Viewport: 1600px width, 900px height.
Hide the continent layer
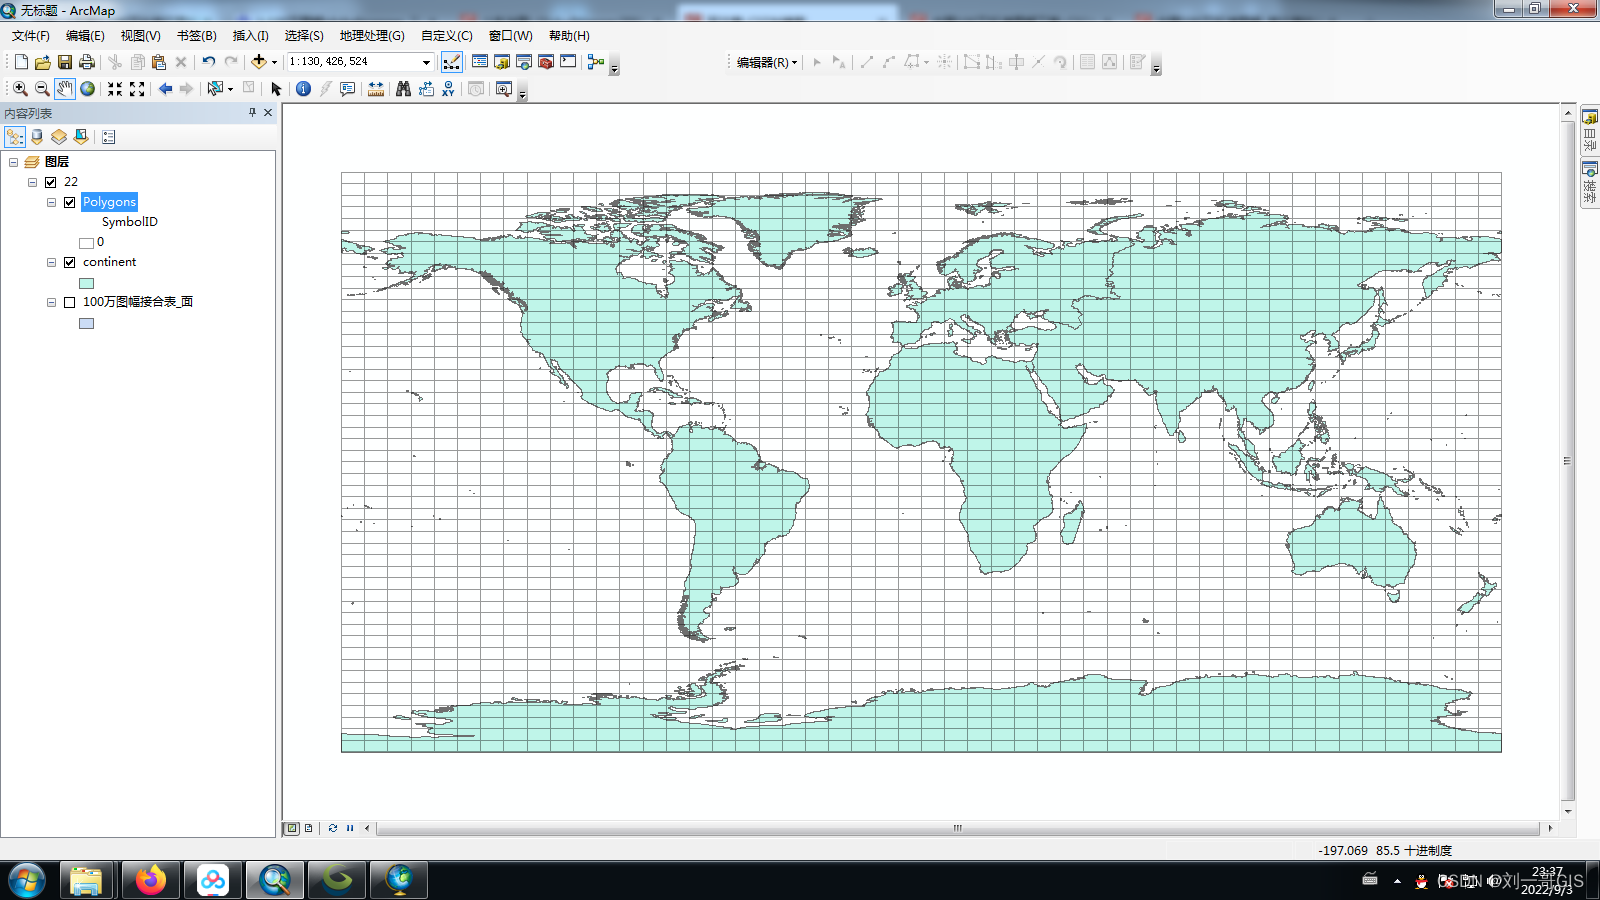pyautogui.click(x=70, y=262)
